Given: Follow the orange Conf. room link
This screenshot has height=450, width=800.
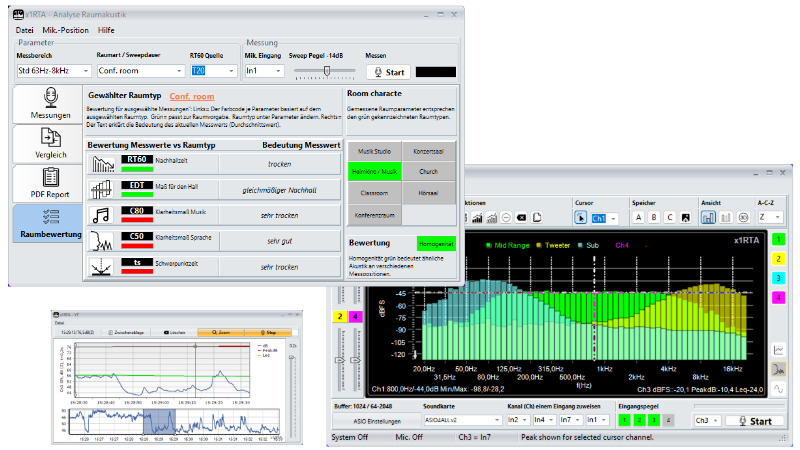Looking at the screenshot, I should (192, 96).
